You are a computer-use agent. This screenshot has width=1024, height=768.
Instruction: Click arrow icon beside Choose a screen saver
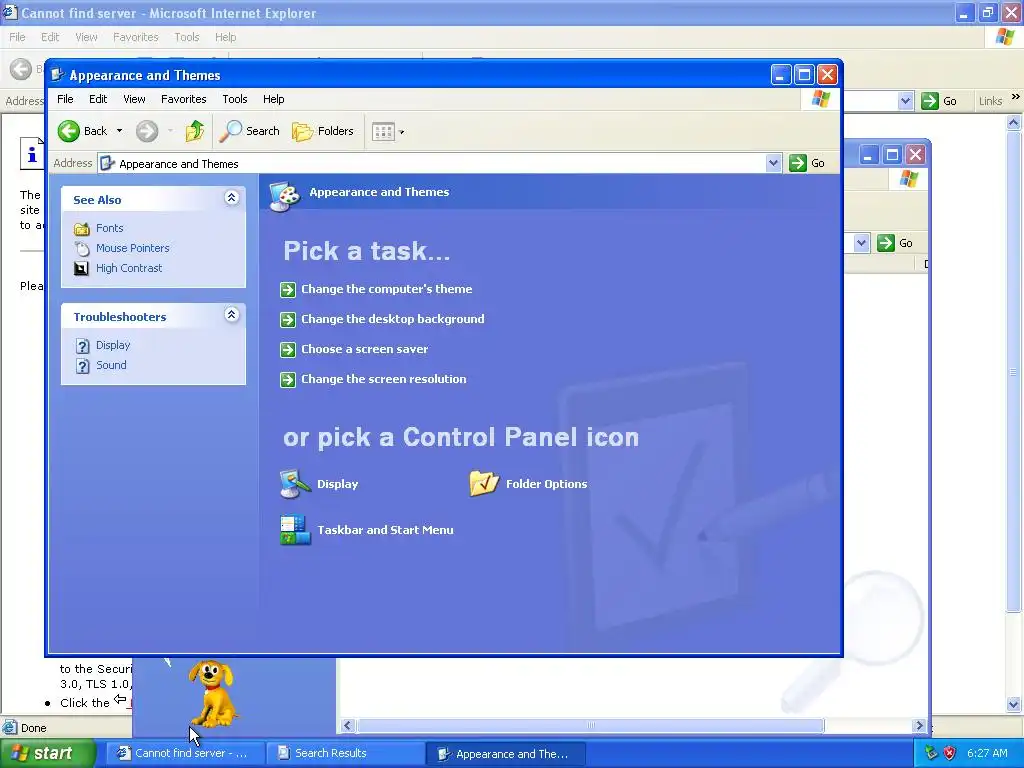[x=288, y=349]
